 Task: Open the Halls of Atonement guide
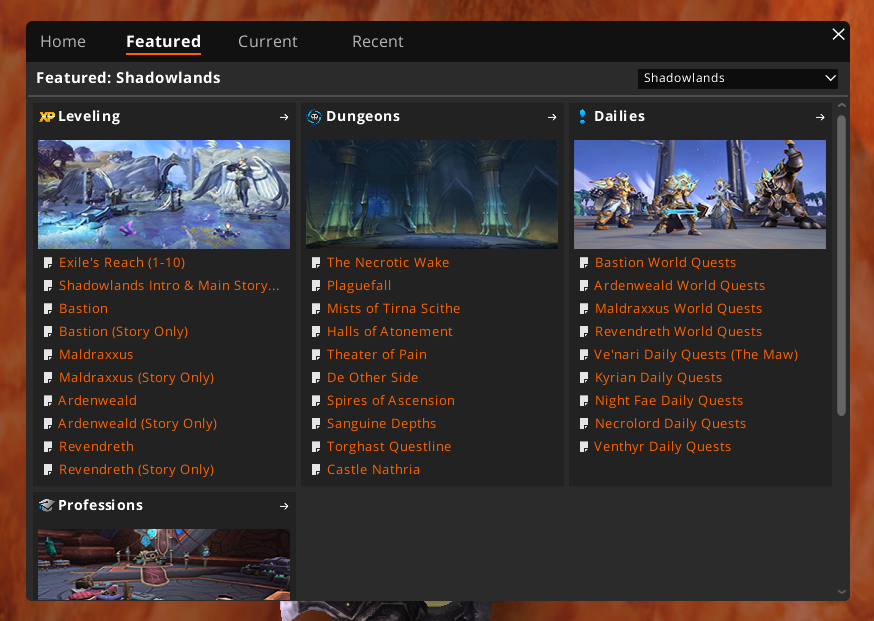390,332
